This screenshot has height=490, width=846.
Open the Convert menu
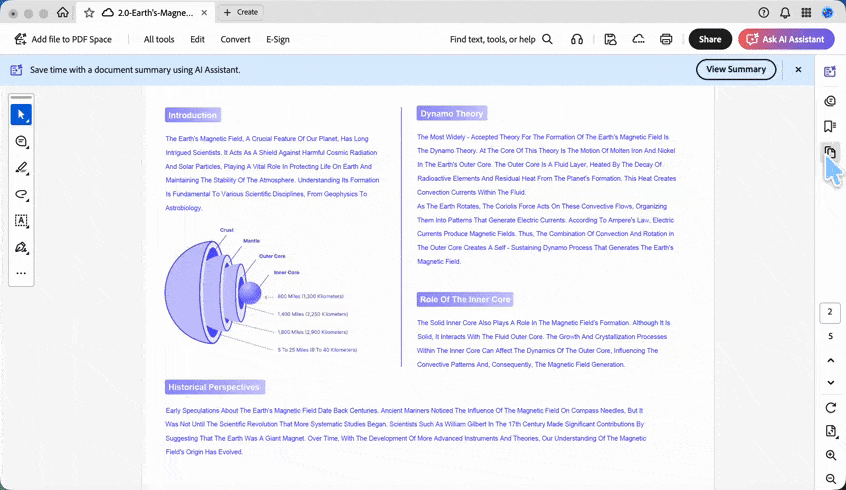pyautogui.click(x=235, y=39)
